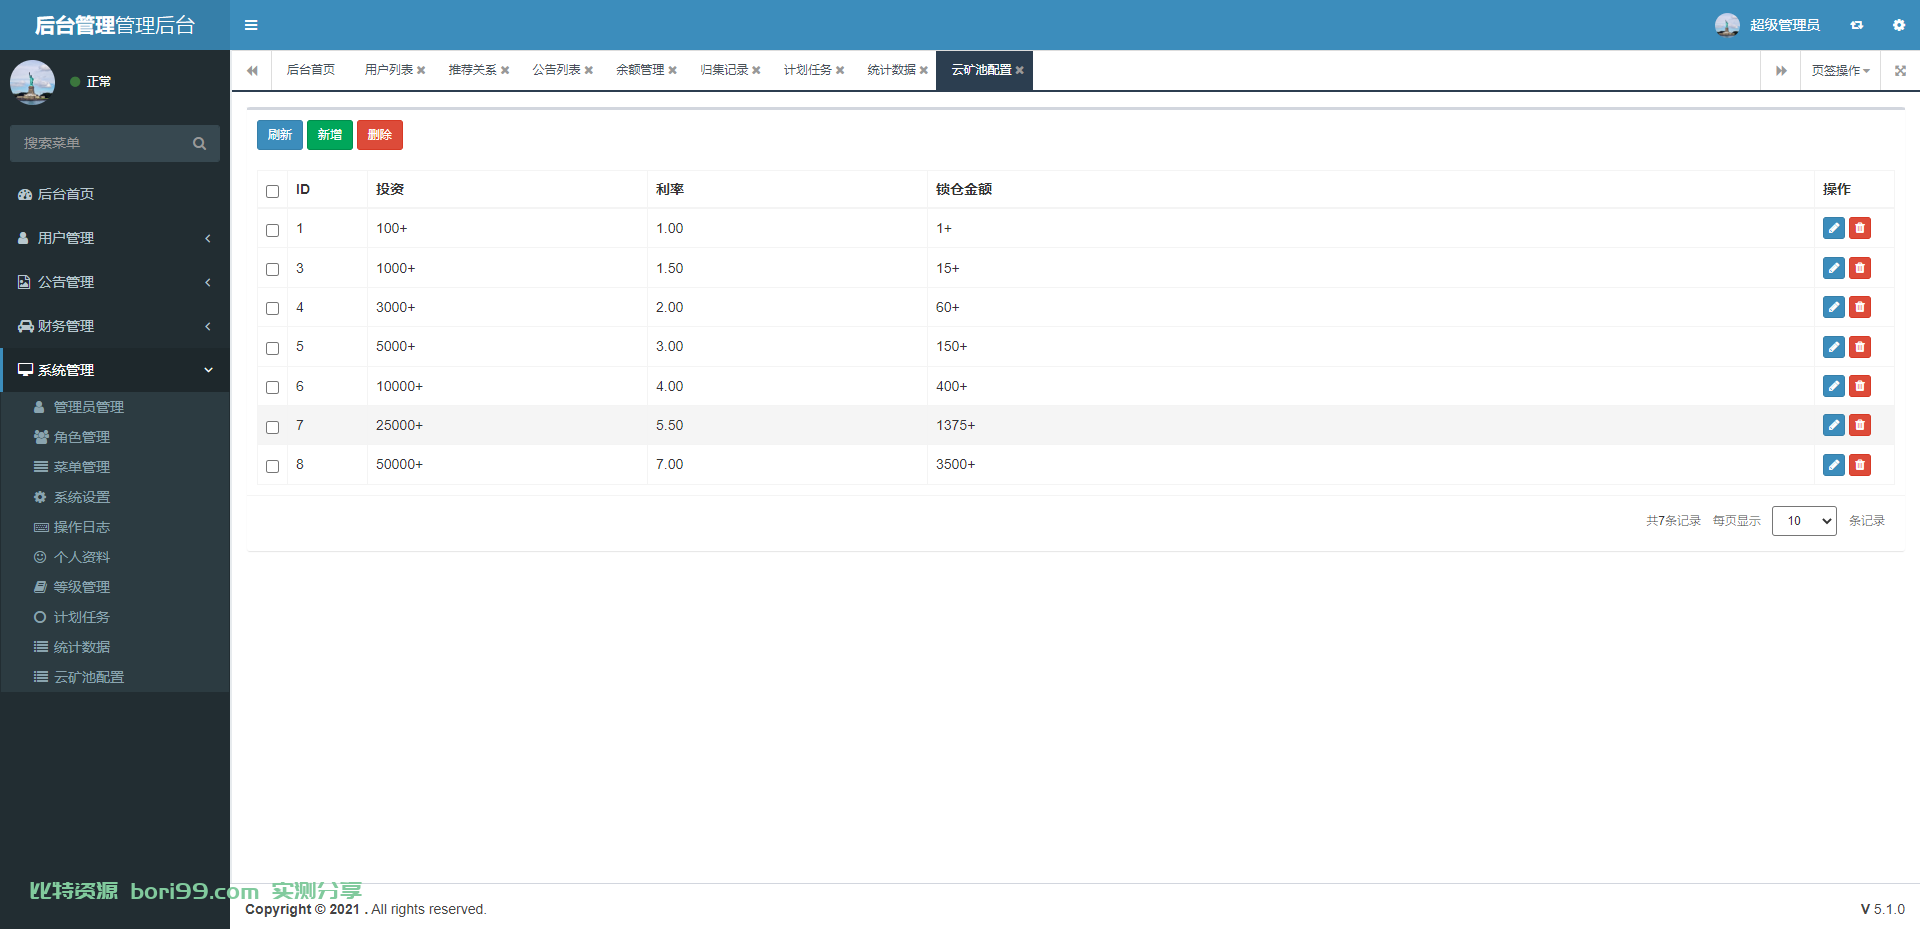Viewport: 1920px width, 929px height.
Task: Delete row with investment 3000+
Action: pyautogui.click(x=1859, y=307)
